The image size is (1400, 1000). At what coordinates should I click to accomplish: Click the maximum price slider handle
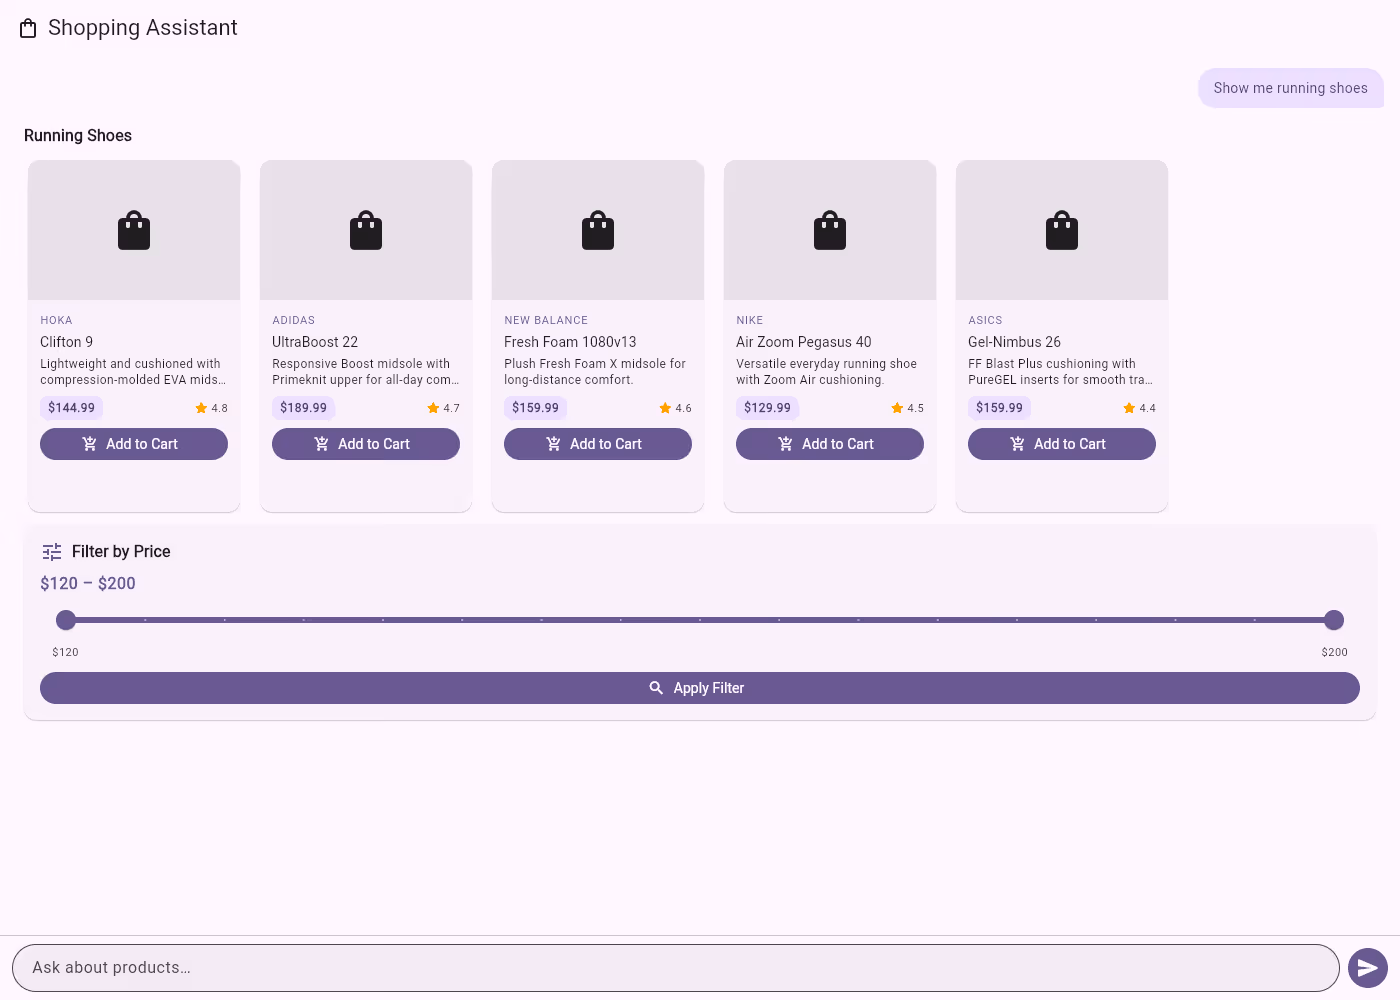tap(1334, 620)
